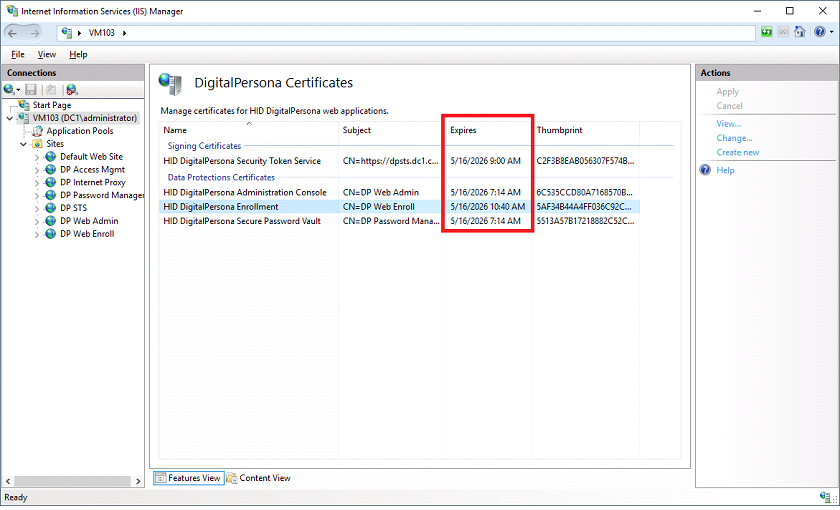Click the Refresh Page icon in address bar
Screen dimensions: 840x510
[x=767, y=32]
